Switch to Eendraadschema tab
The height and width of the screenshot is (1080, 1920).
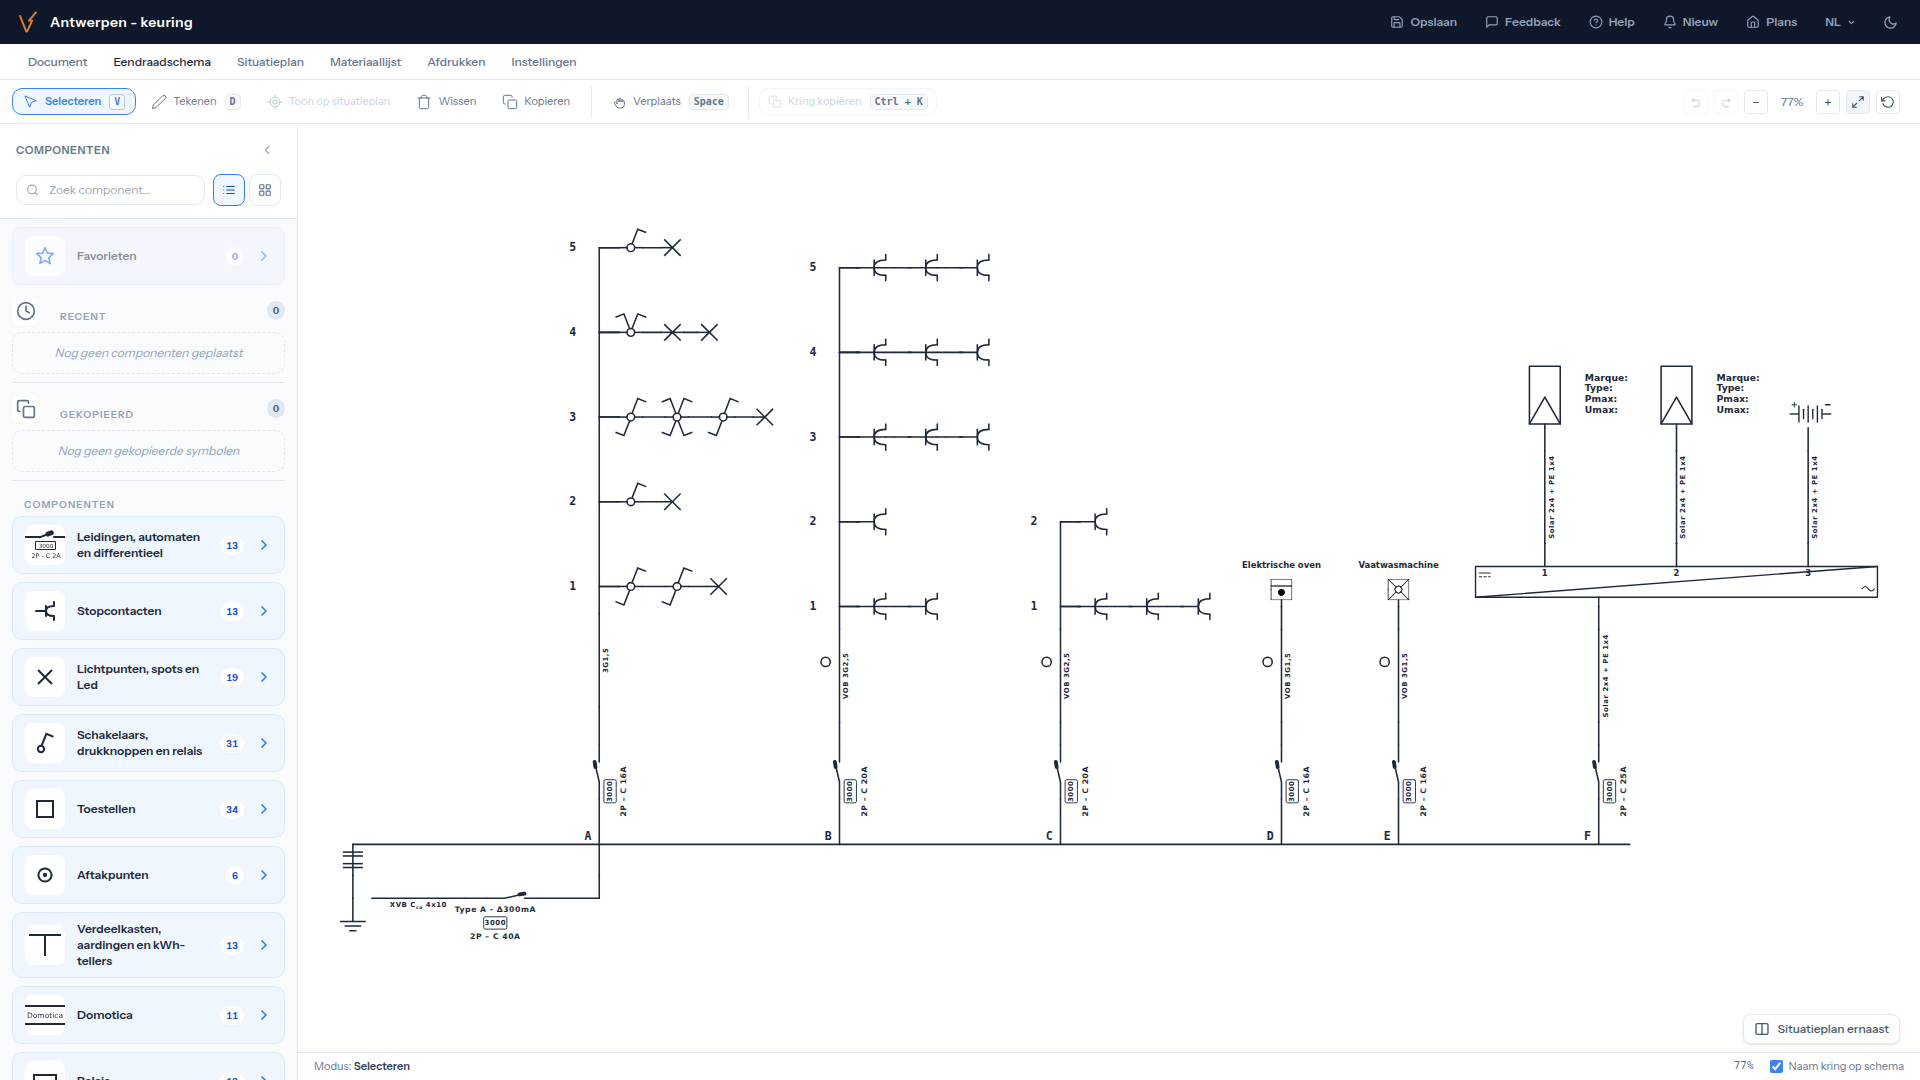[x=162, y=62]
